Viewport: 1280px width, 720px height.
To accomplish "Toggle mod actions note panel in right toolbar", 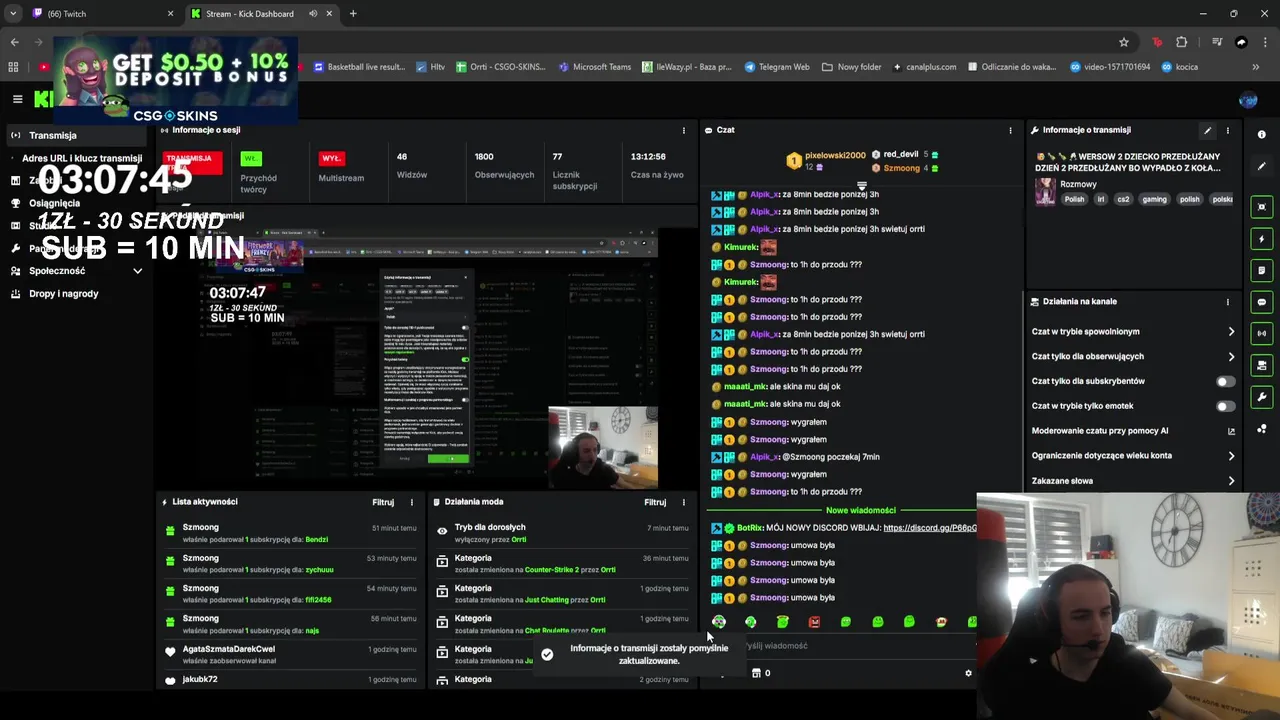I will pyautogui.click(x=1262, y=270).
